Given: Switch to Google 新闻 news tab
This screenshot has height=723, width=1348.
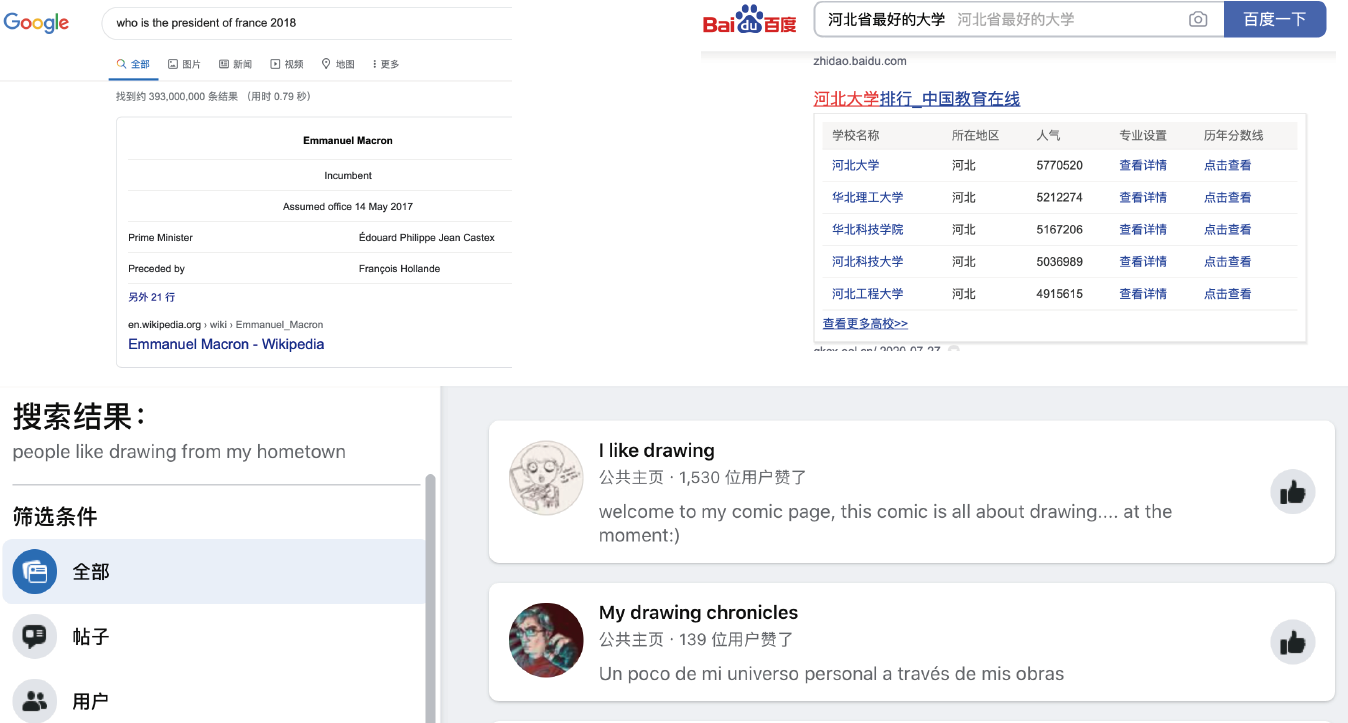Looking at the screenshot, I should (x=236, y=64).
